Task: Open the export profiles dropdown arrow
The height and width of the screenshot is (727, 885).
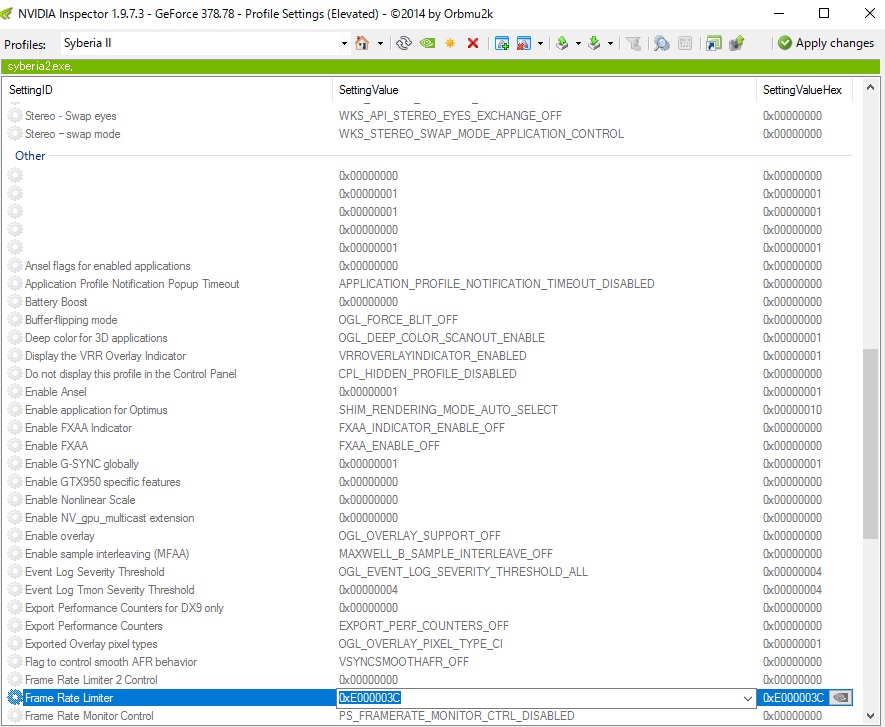Action: [x=579, y=43]
